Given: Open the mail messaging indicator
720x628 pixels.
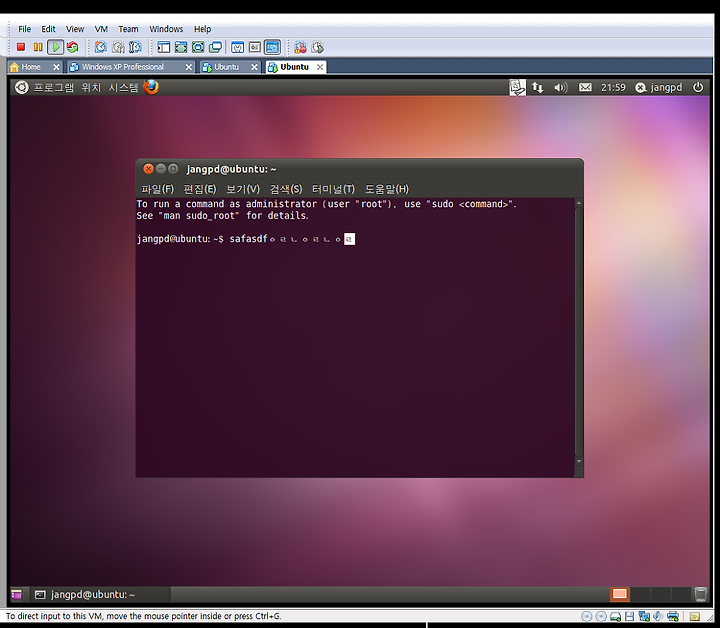Looking at the screenshot, I should (x=585, y=87).
